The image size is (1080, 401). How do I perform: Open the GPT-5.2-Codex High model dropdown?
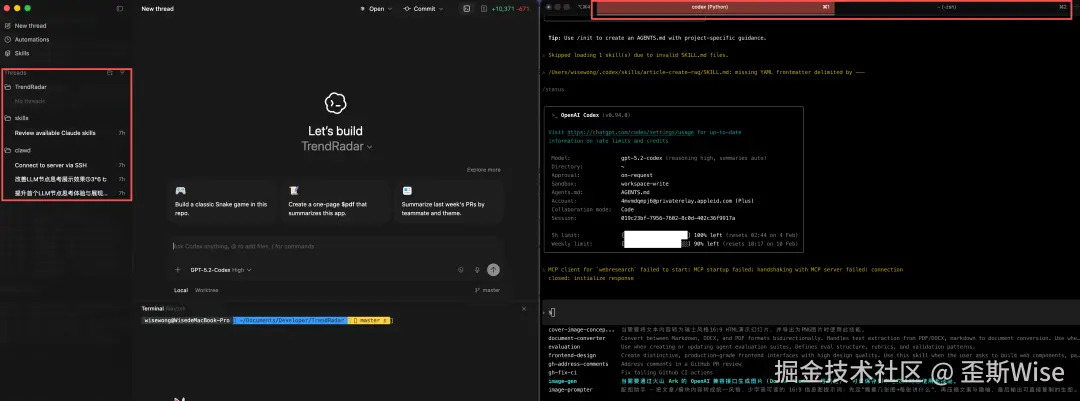point(220,270)
